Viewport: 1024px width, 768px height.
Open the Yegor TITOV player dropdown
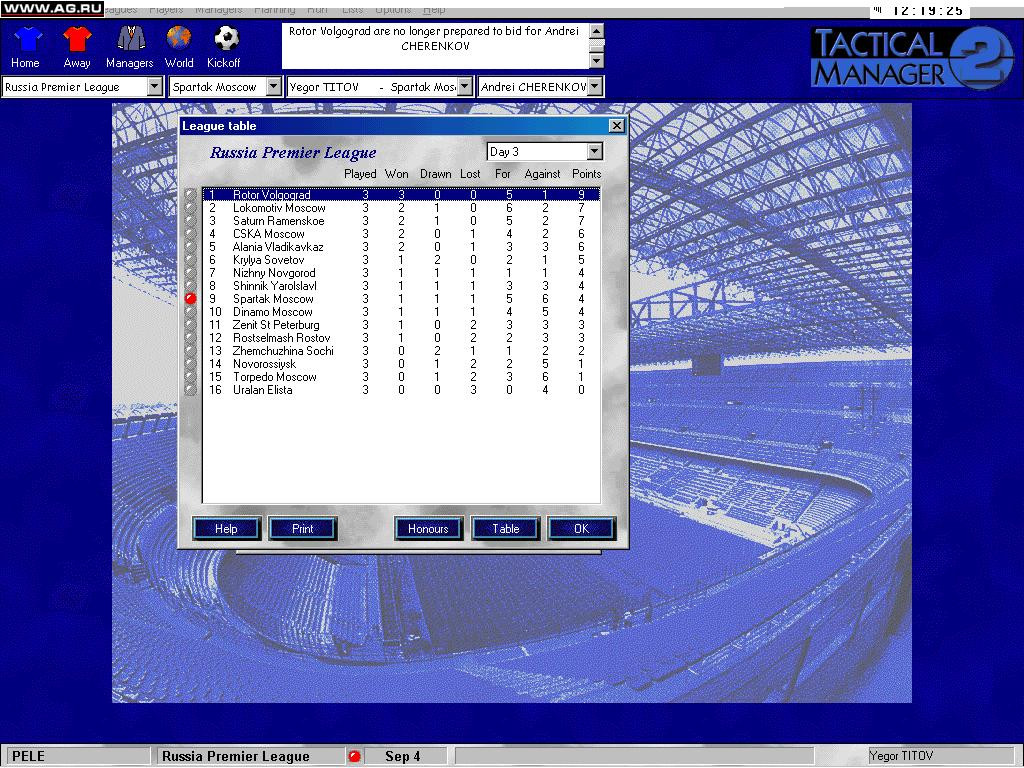click(465, 87)
